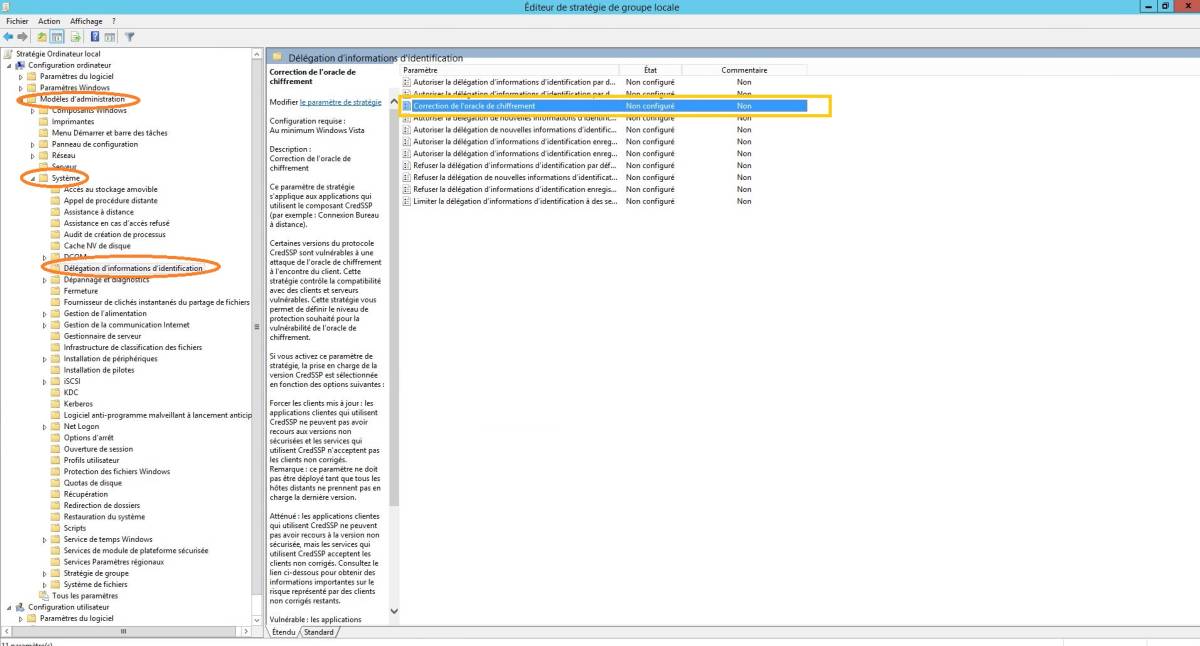
Task: Collapse the Système tree node
Action: point(33,178)
